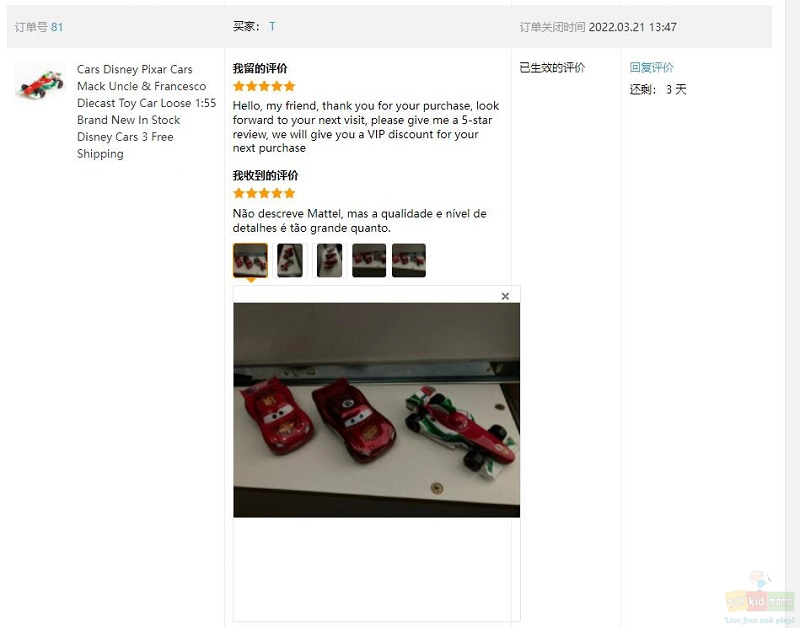Select the first review photo thumbnail

pyautogui.click(x=251, y=260)
